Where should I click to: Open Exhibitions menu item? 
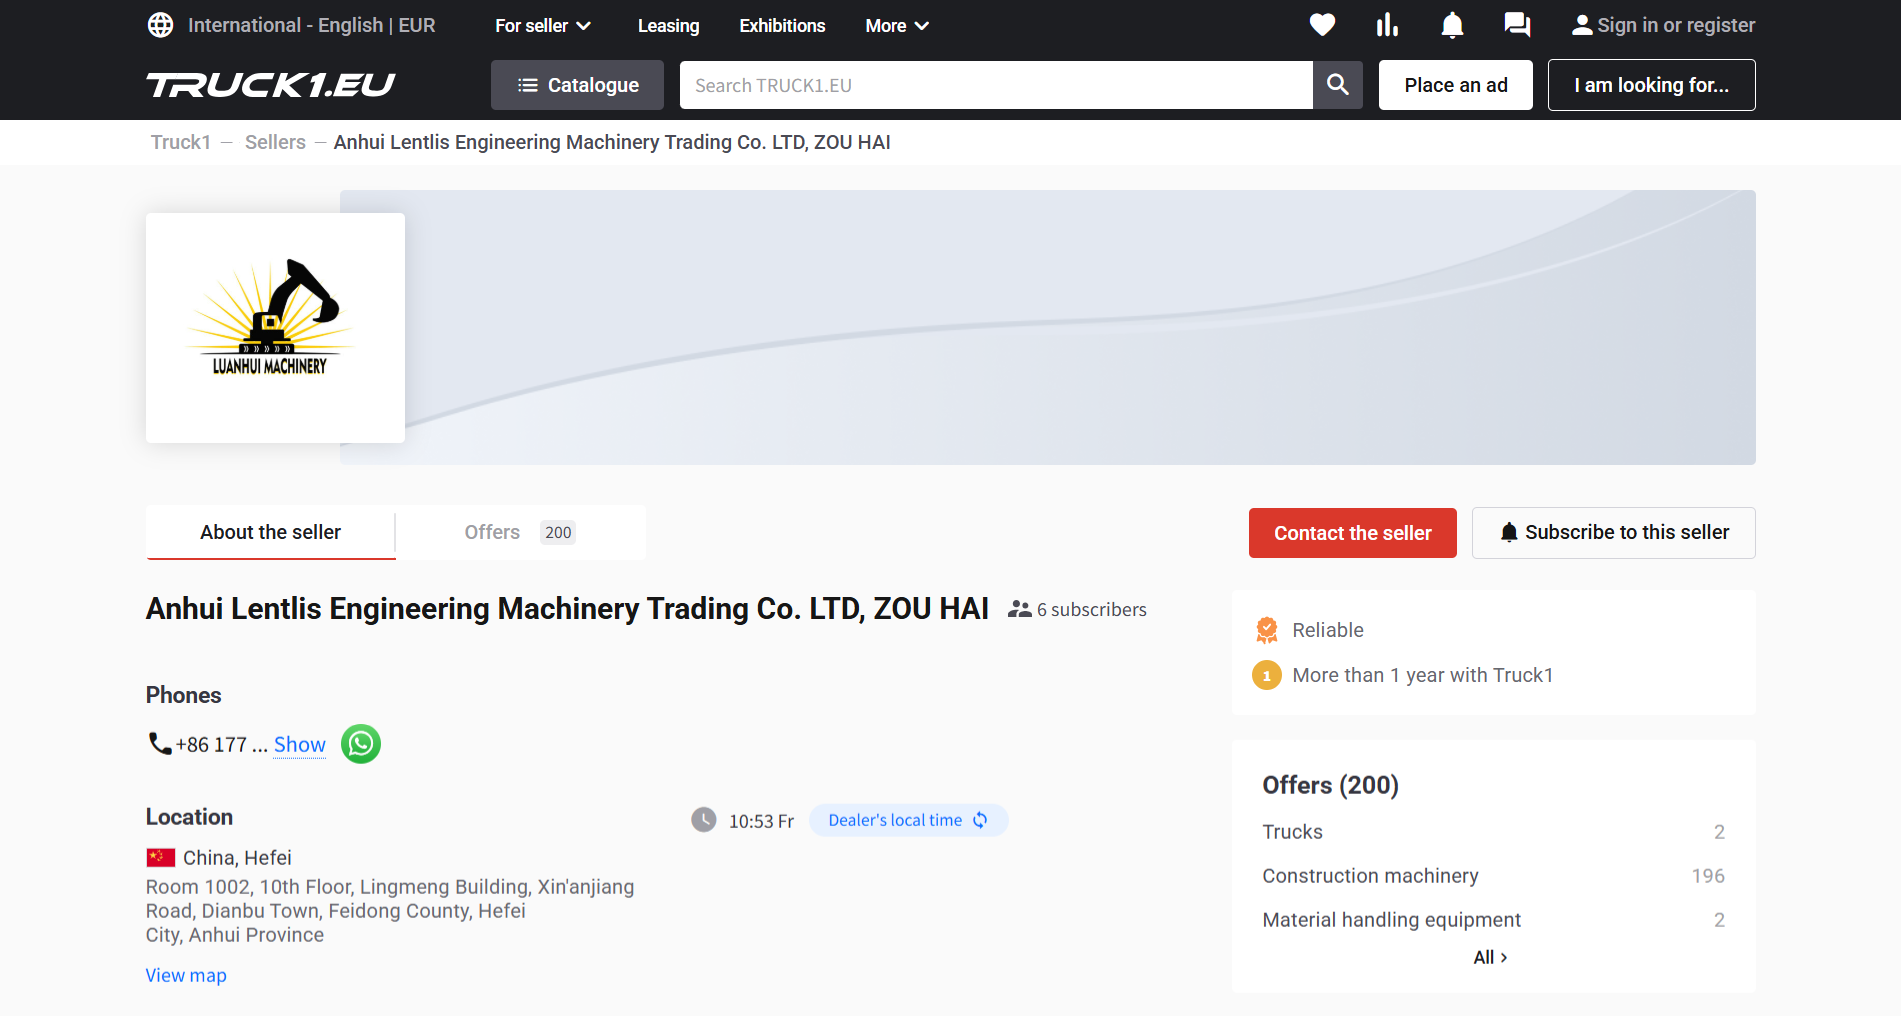coord(782,26)
